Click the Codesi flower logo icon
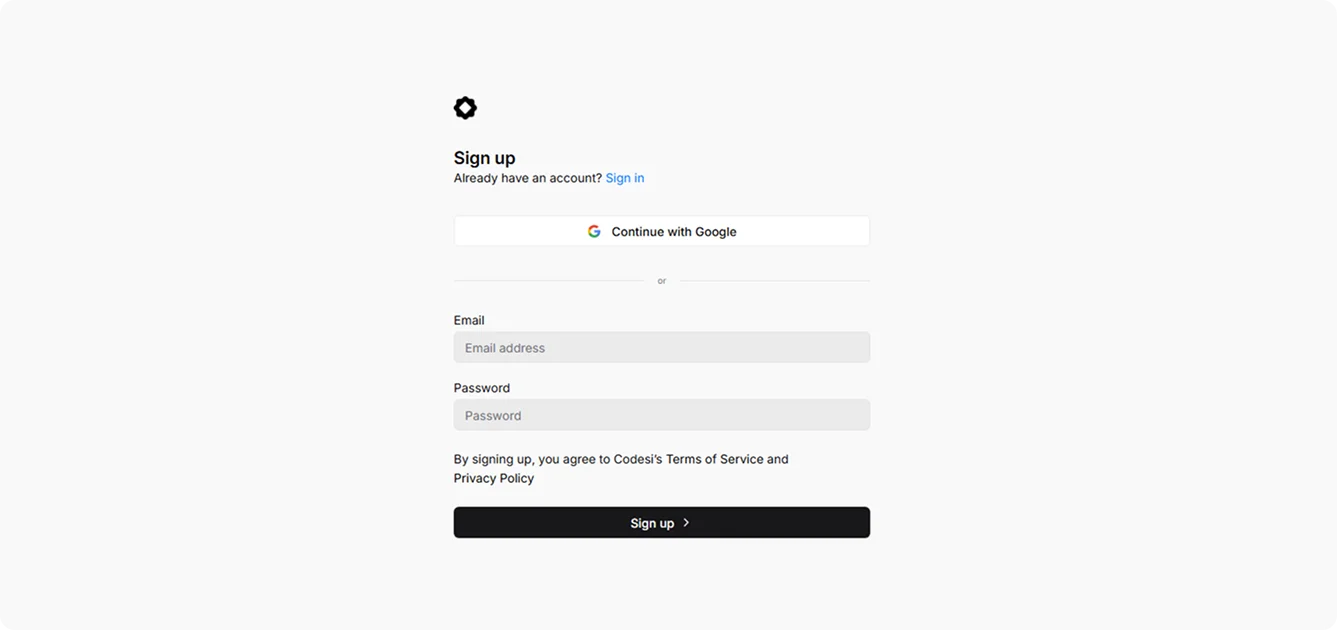 point(465,108)
